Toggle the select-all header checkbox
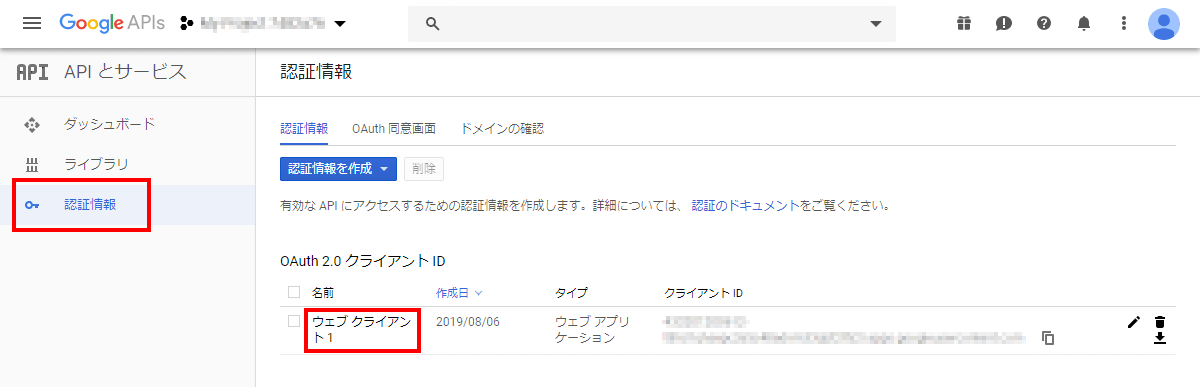Screen dimensions: 1200x387 pyautogui.click(x=294, y=292)
